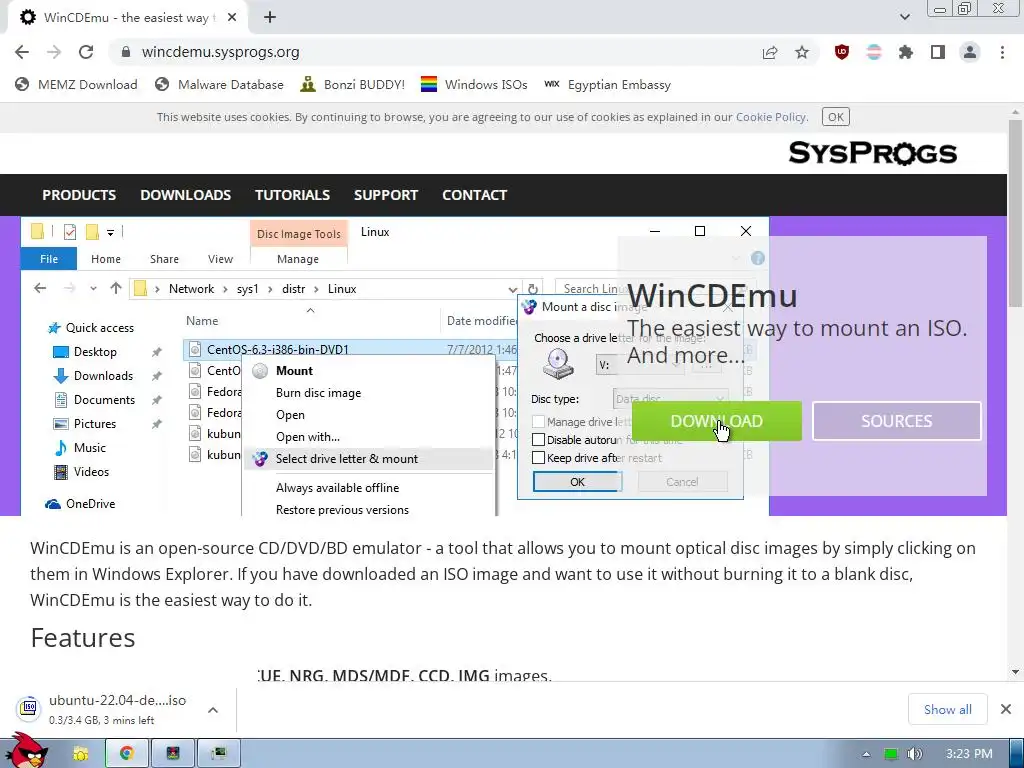Open the Windows ISOs bookmark
Screen dimensions: 1024x768
(474, 84)
